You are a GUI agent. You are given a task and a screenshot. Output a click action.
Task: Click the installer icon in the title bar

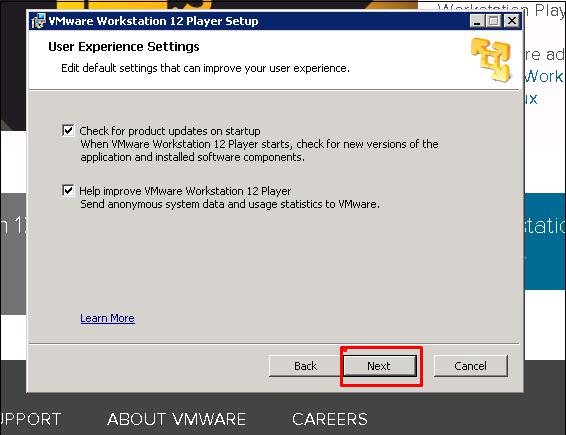click(39, 21)
